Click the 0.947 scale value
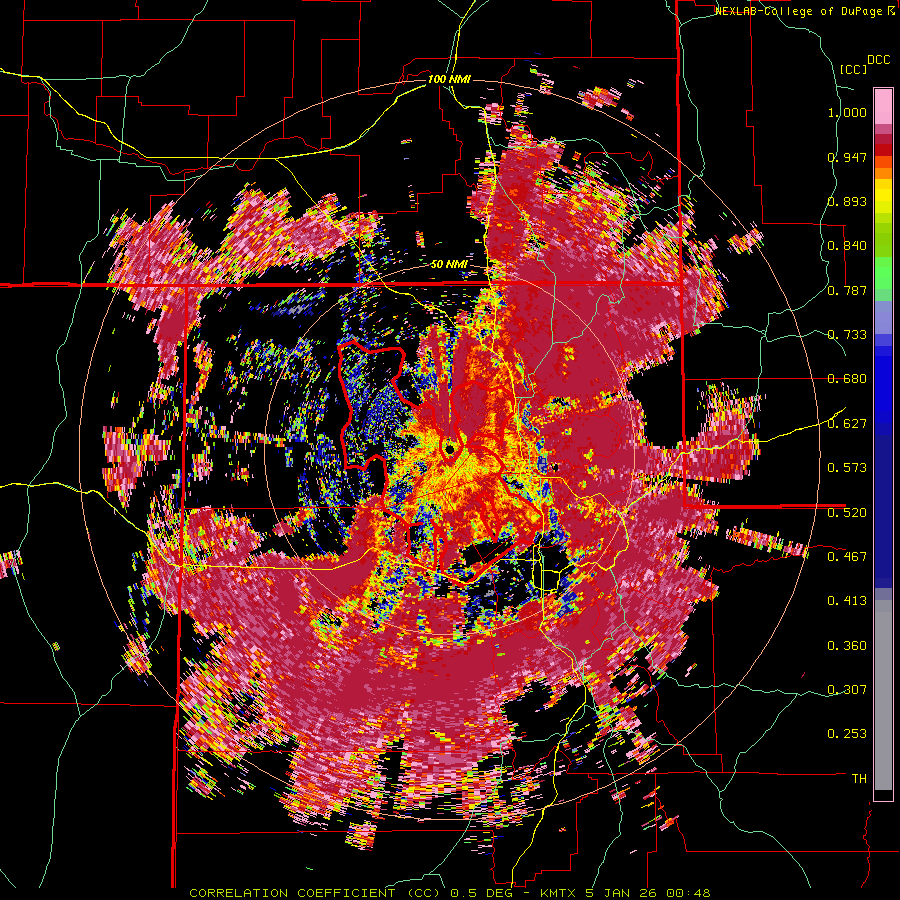 click(x=847, y=157)
